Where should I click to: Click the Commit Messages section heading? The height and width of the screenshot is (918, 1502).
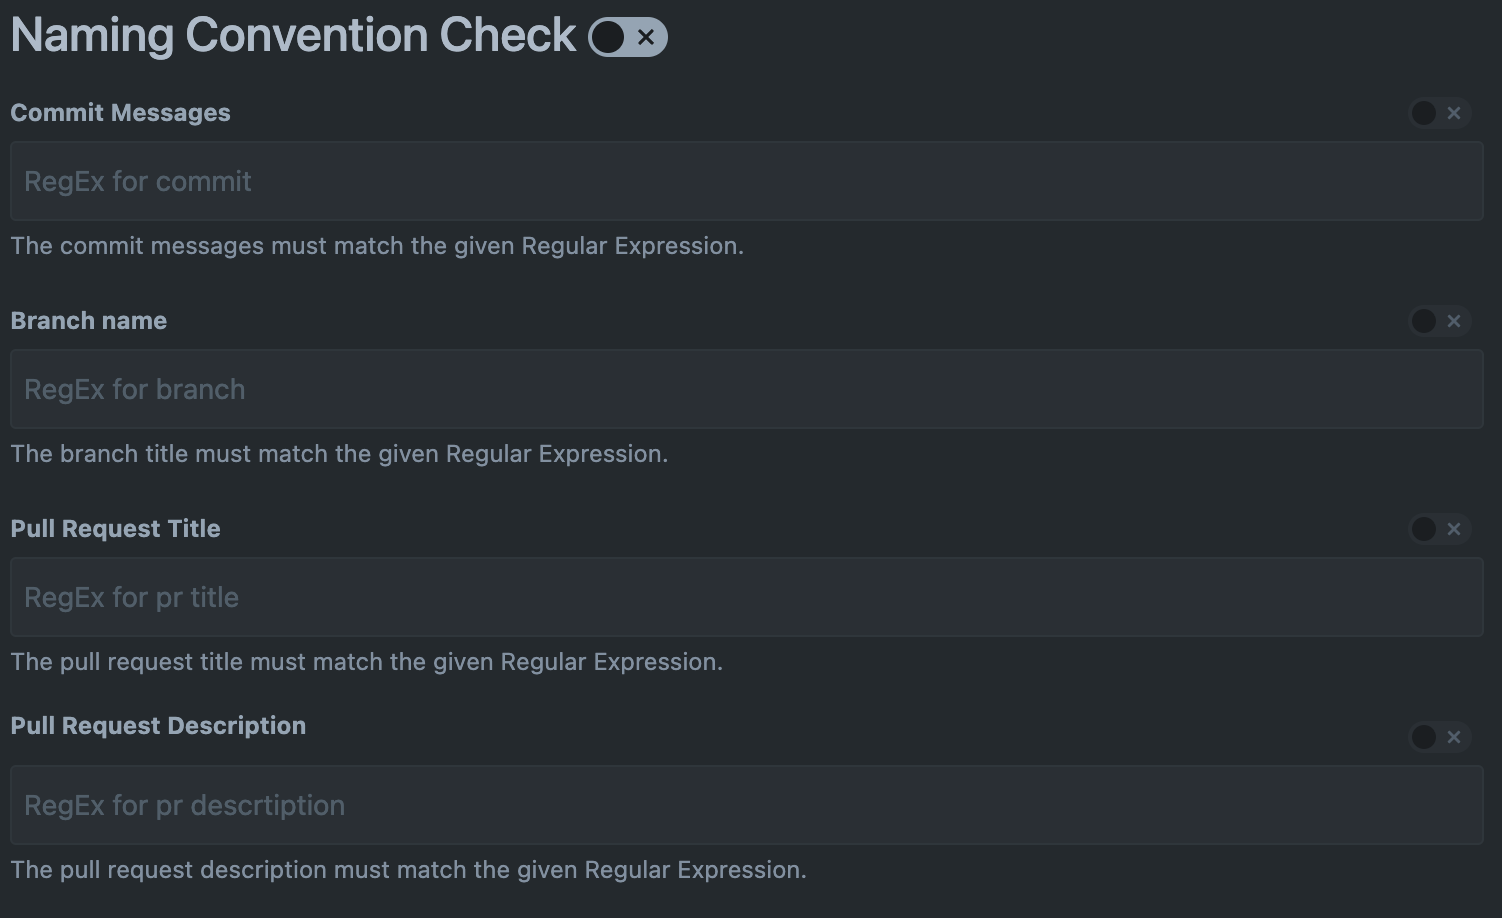120,113
